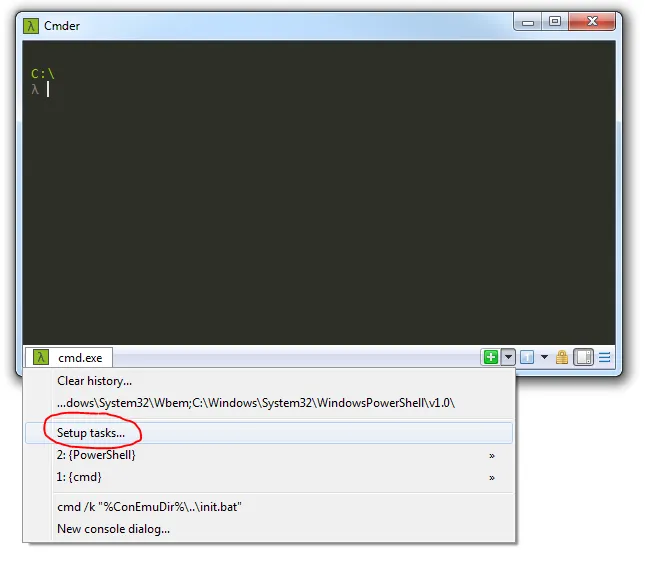Viewport: 645px width, 561px height.
Task: Close the Cmder window
Action: 592,21
